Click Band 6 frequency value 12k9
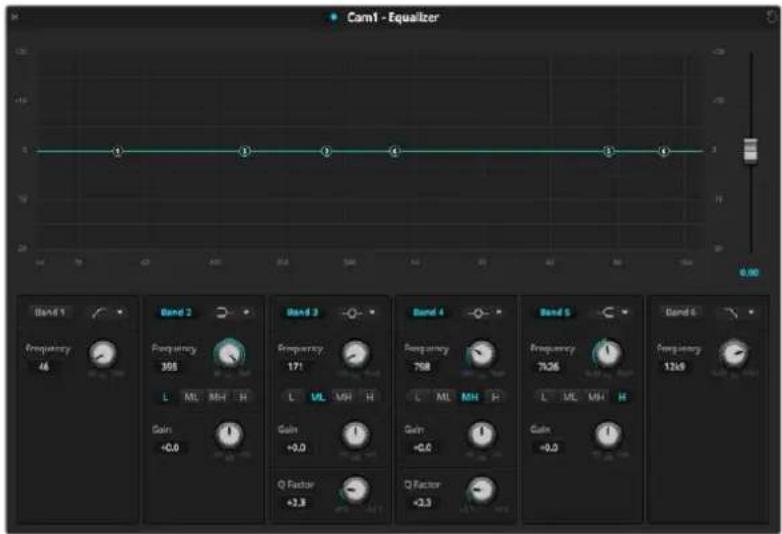 (x=674, y=366)
